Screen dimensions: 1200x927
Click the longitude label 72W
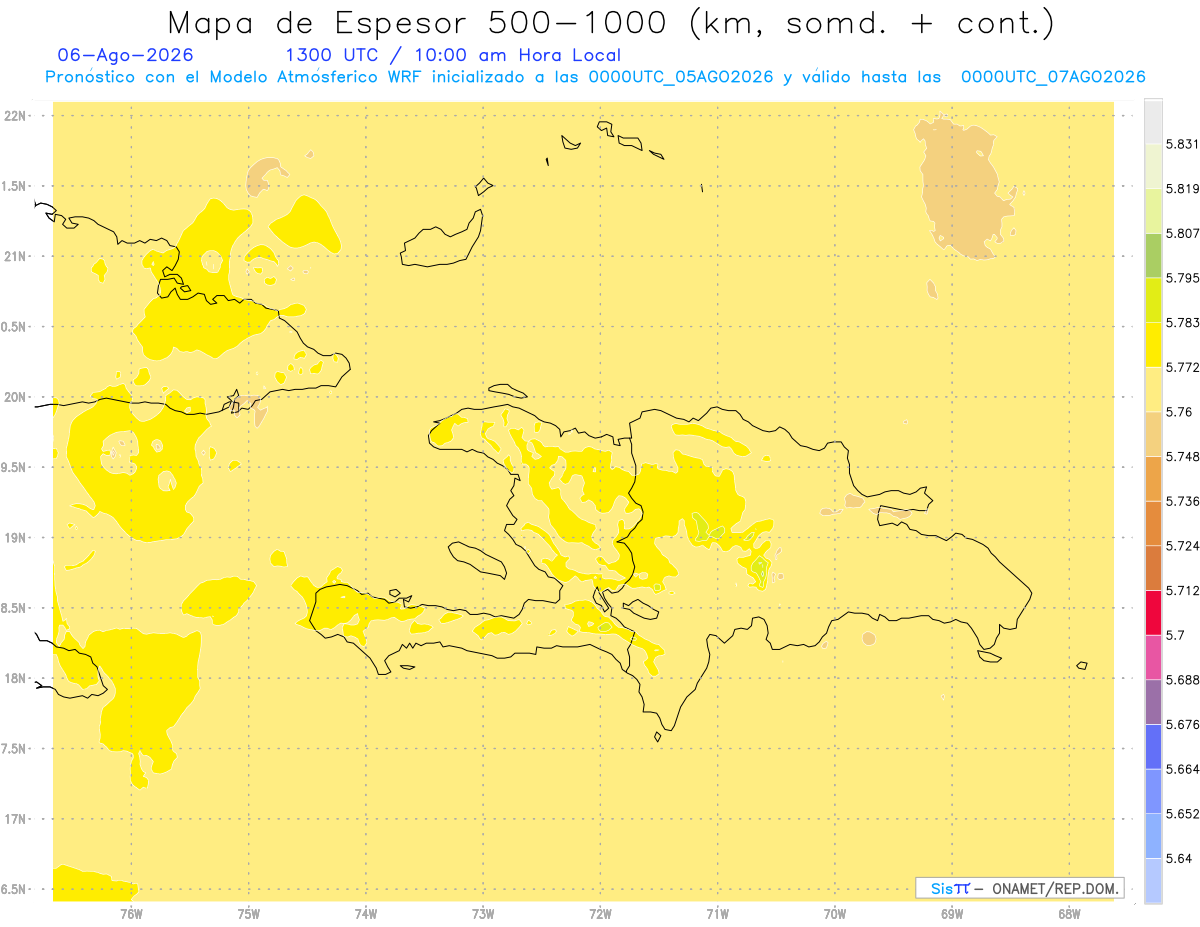[x=600, y=914]
